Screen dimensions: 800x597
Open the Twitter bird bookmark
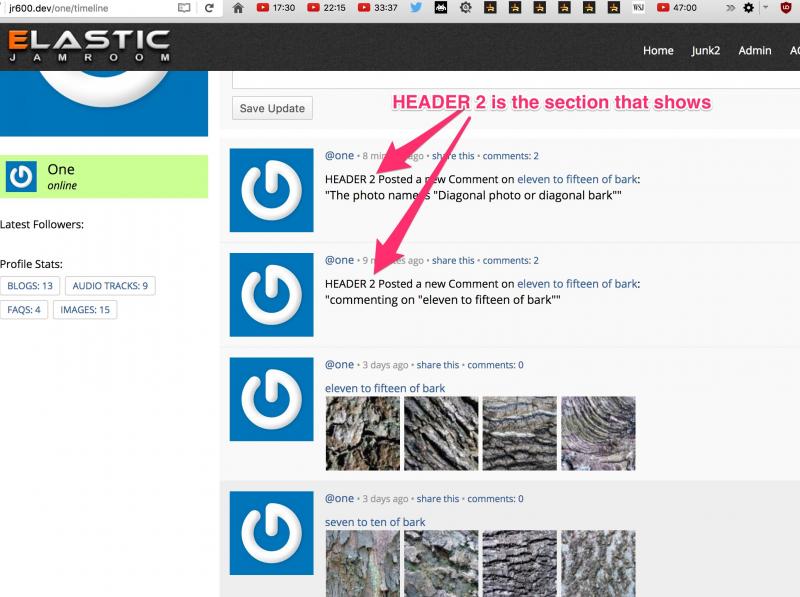pyautogui.click(x=416, y=8)
